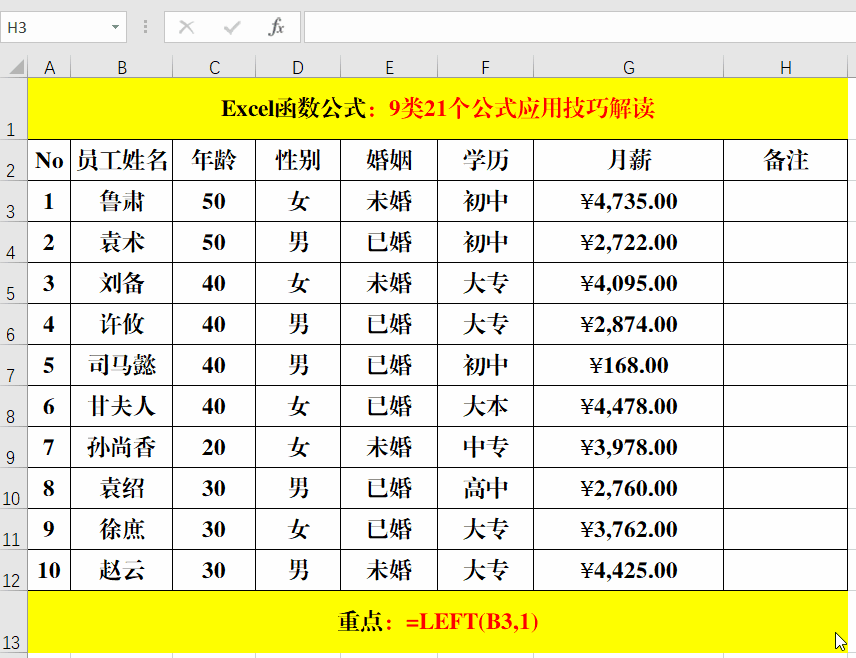Click the 学历 header cell
This screenshot has height=658, width=856.
point(485,160)
